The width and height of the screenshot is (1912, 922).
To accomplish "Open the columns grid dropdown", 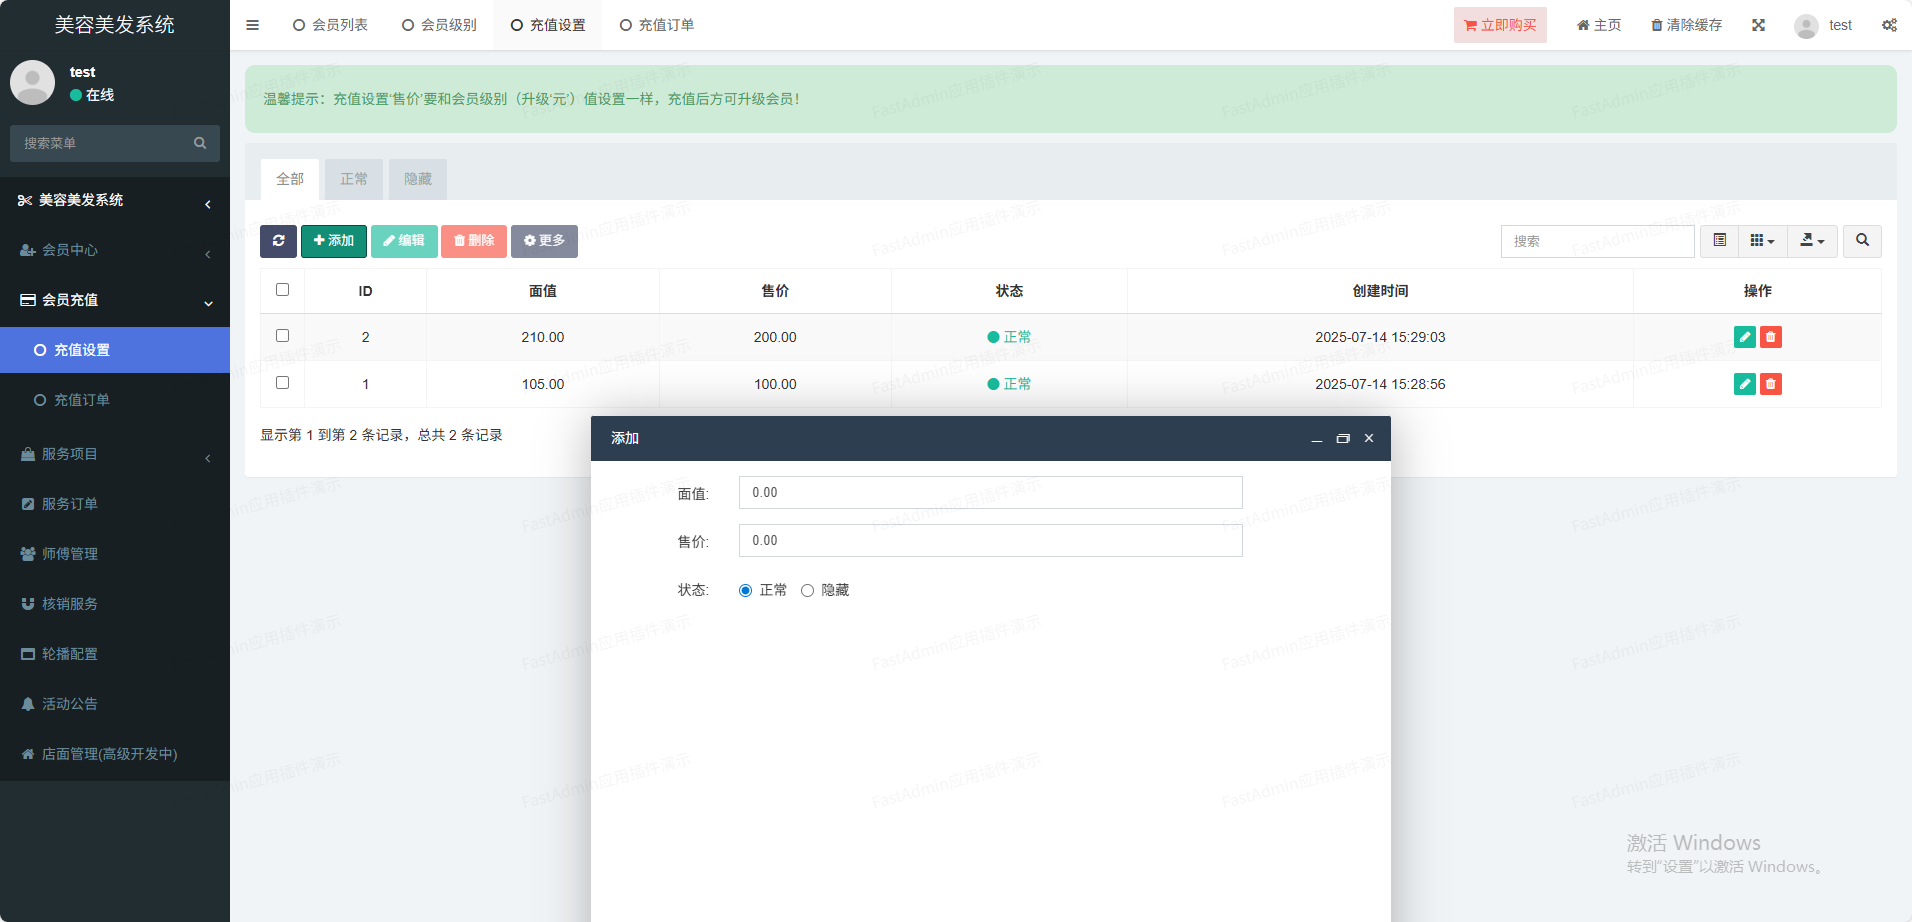I will 1762,241.
